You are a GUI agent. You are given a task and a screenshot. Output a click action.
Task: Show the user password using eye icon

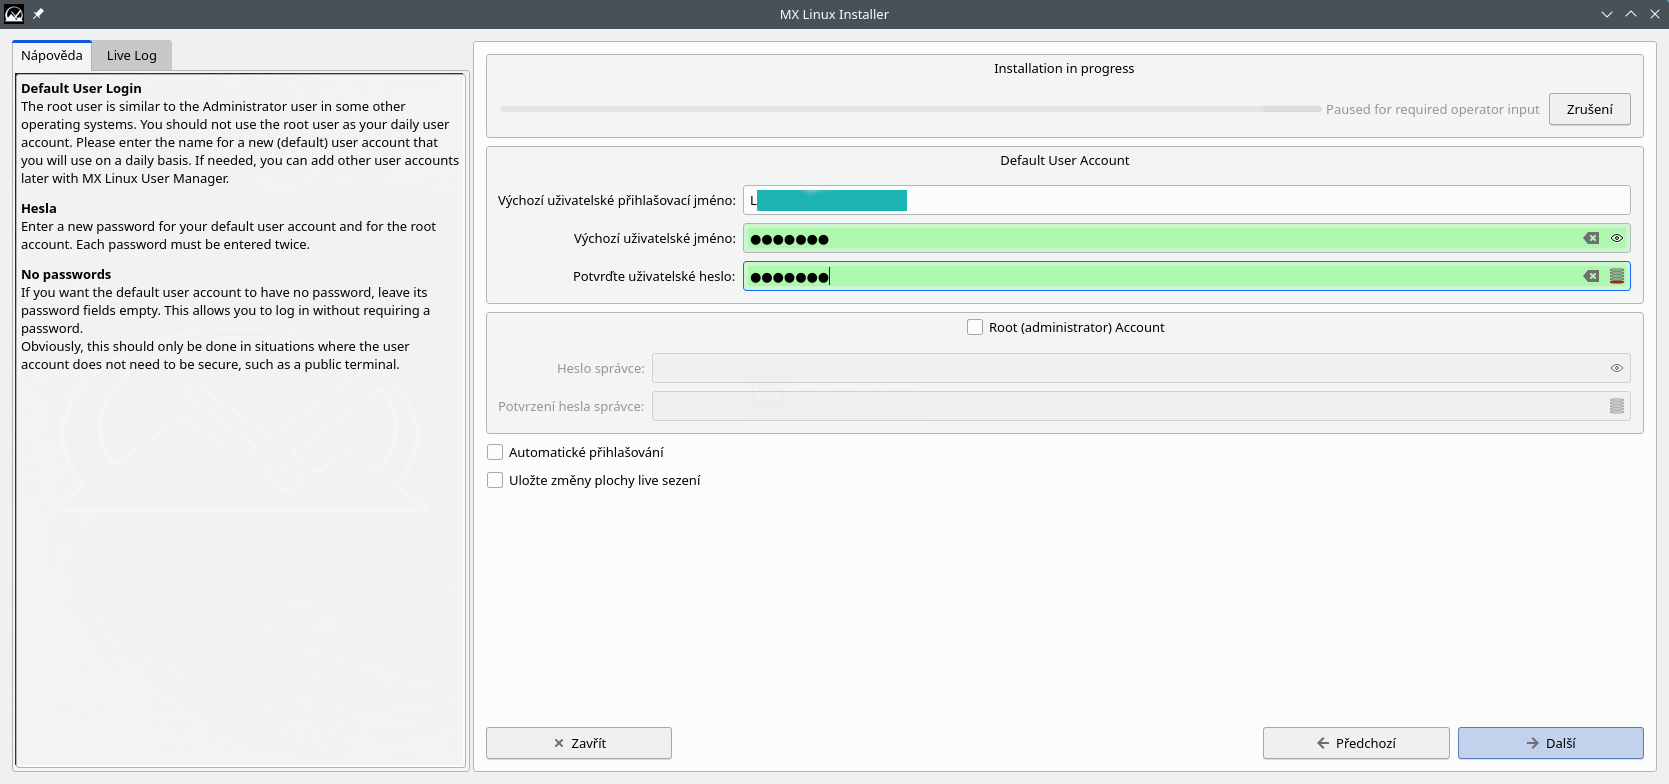click(1617, 238)
